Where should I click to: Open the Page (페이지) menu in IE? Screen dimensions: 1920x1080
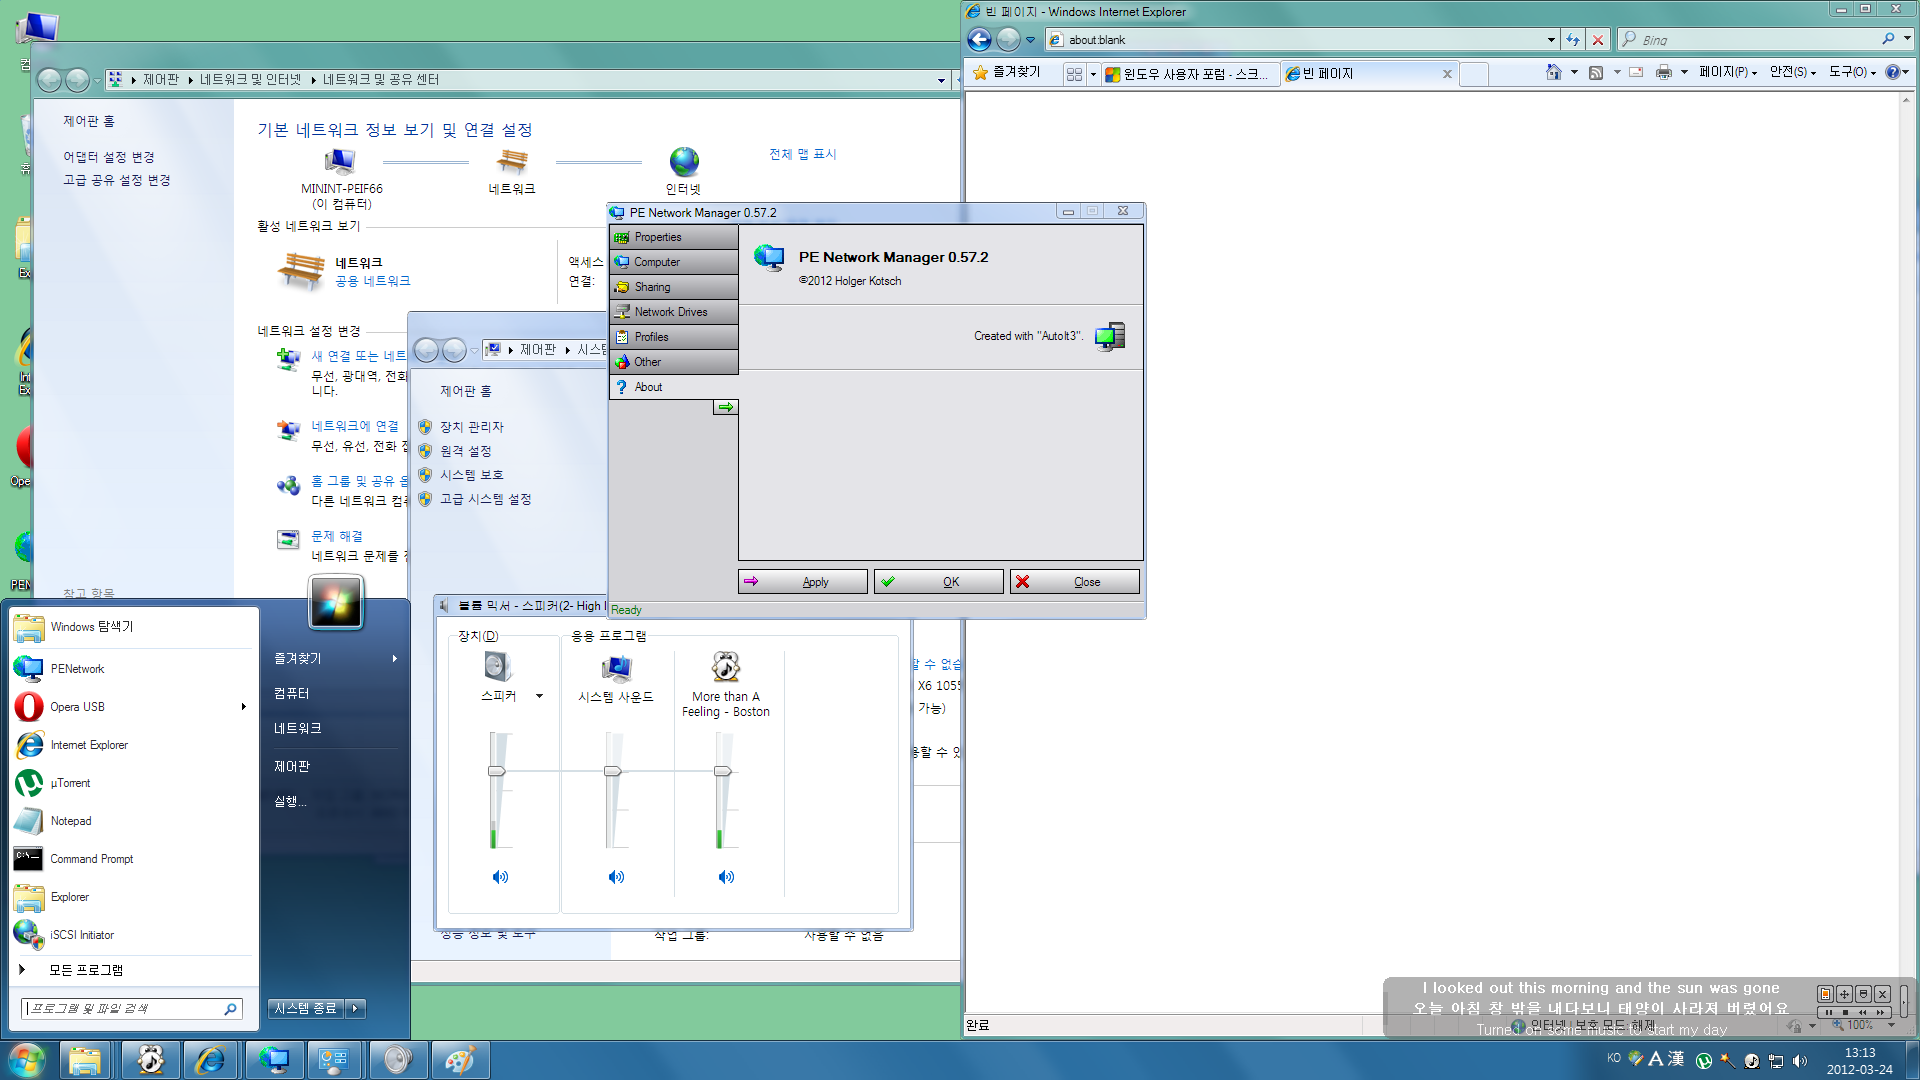pyautogui.click(x=1727, y=72)
